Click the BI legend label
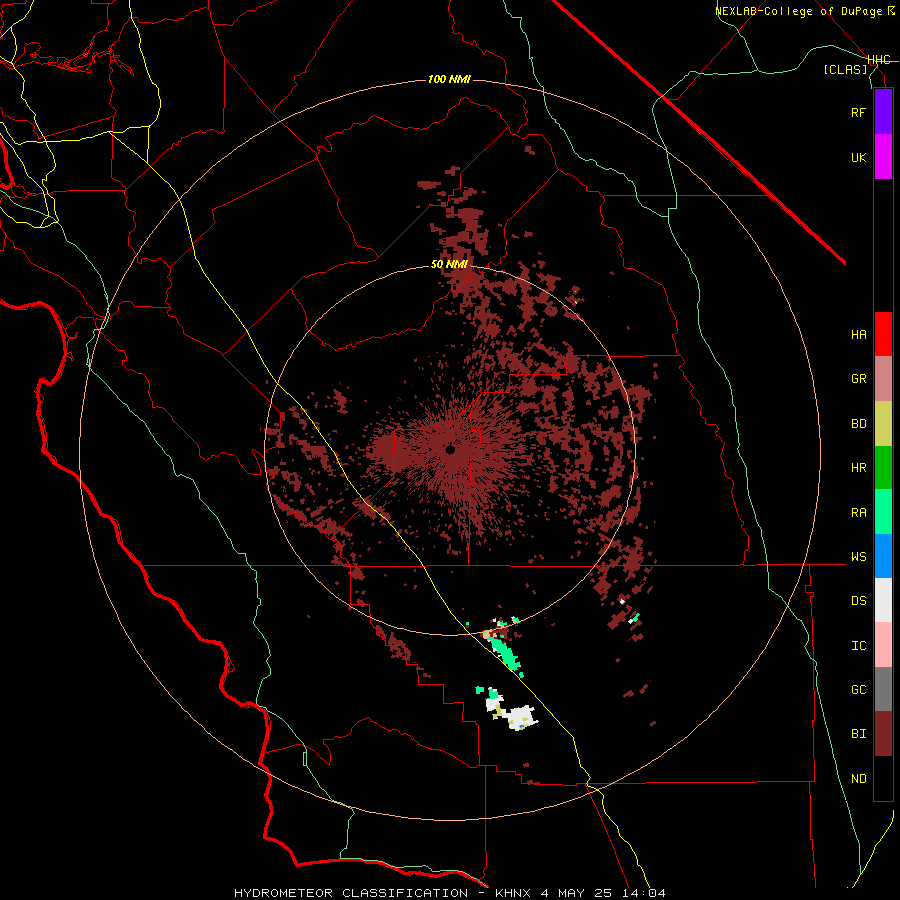The width and height of the screenshot is (900, 900). tap(858, 734)
